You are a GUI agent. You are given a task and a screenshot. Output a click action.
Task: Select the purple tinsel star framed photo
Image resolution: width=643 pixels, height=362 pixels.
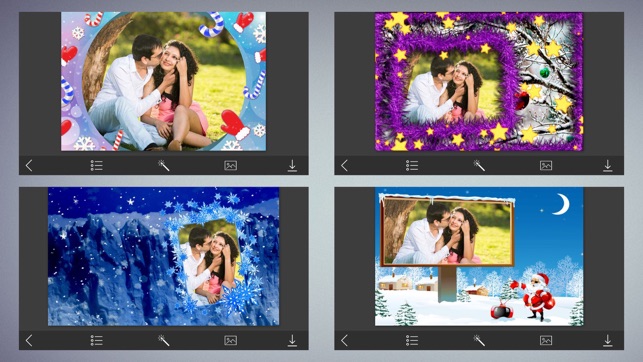coord(479,81)
